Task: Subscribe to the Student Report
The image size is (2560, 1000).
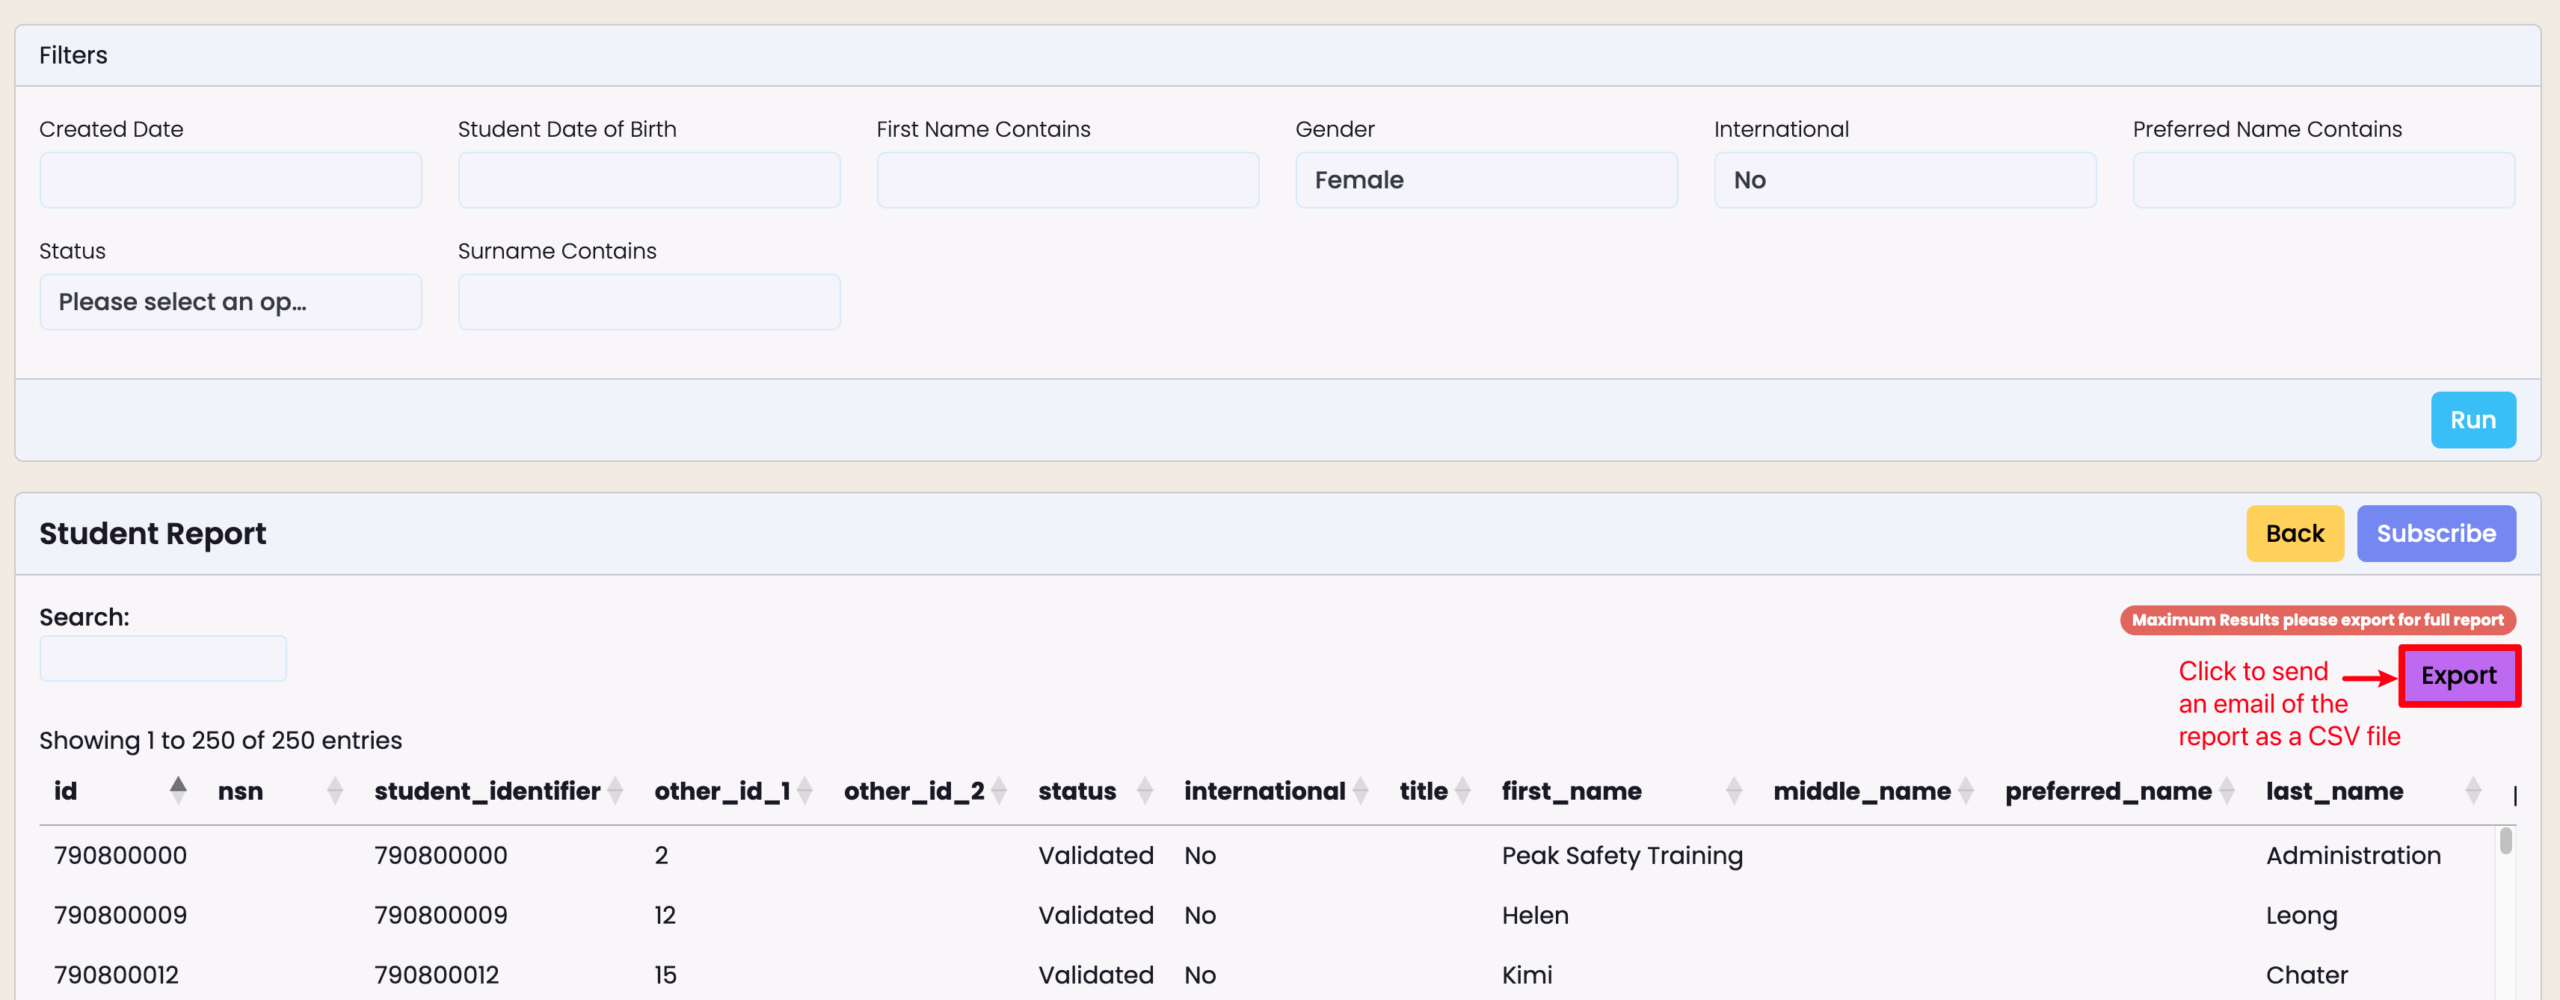Action: tap(2435, 534)
